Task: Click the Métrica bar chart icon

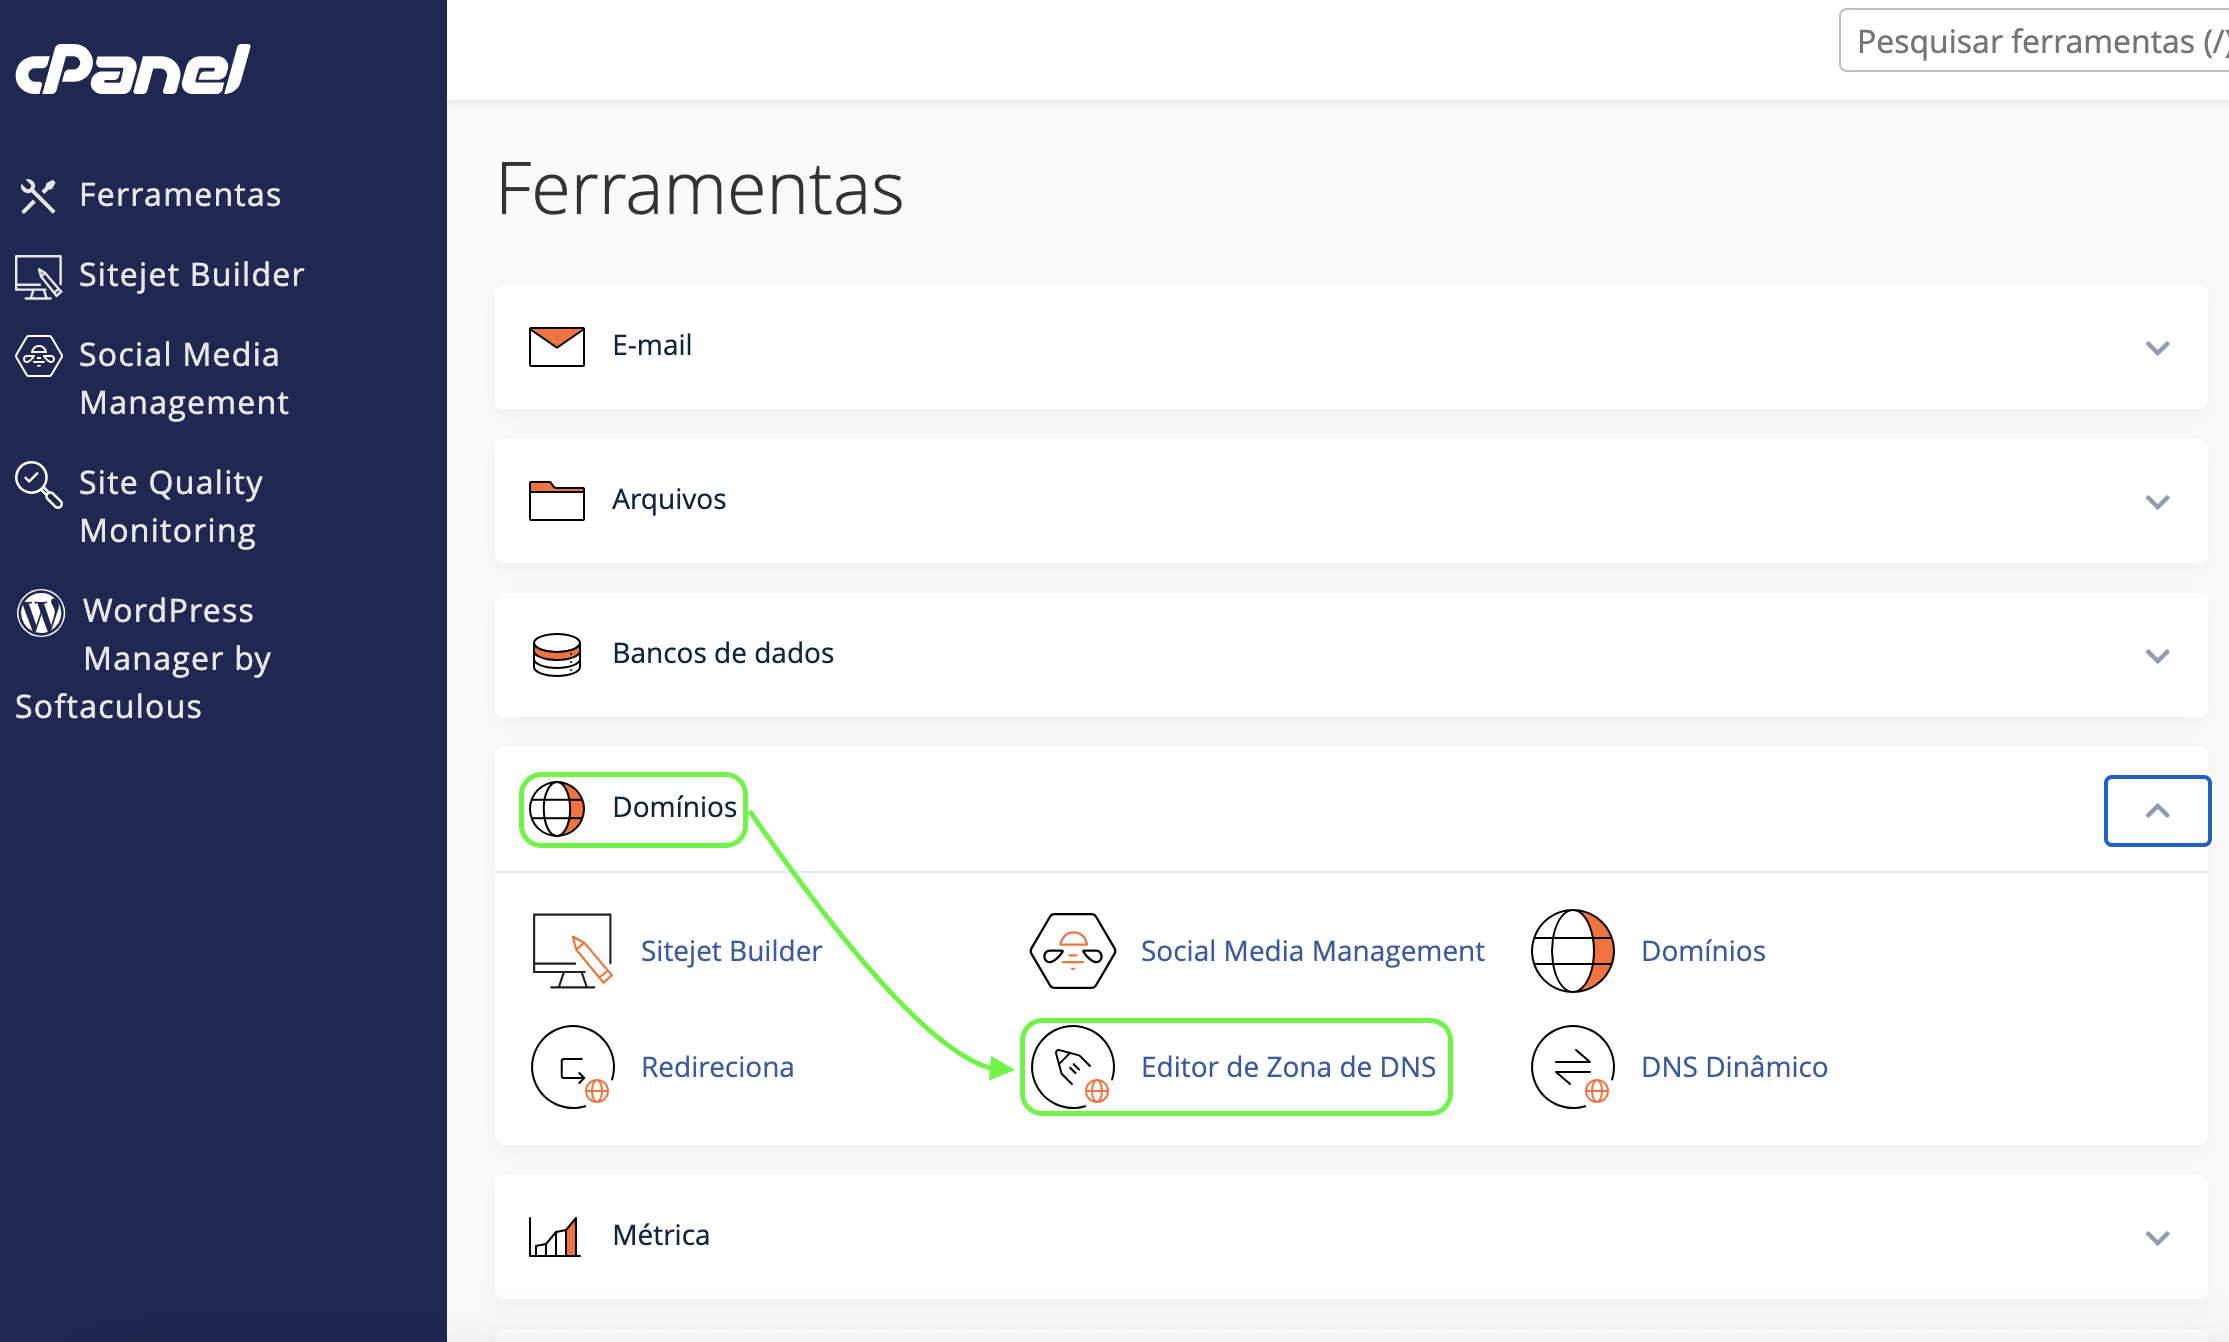Action: point(555,1236)
